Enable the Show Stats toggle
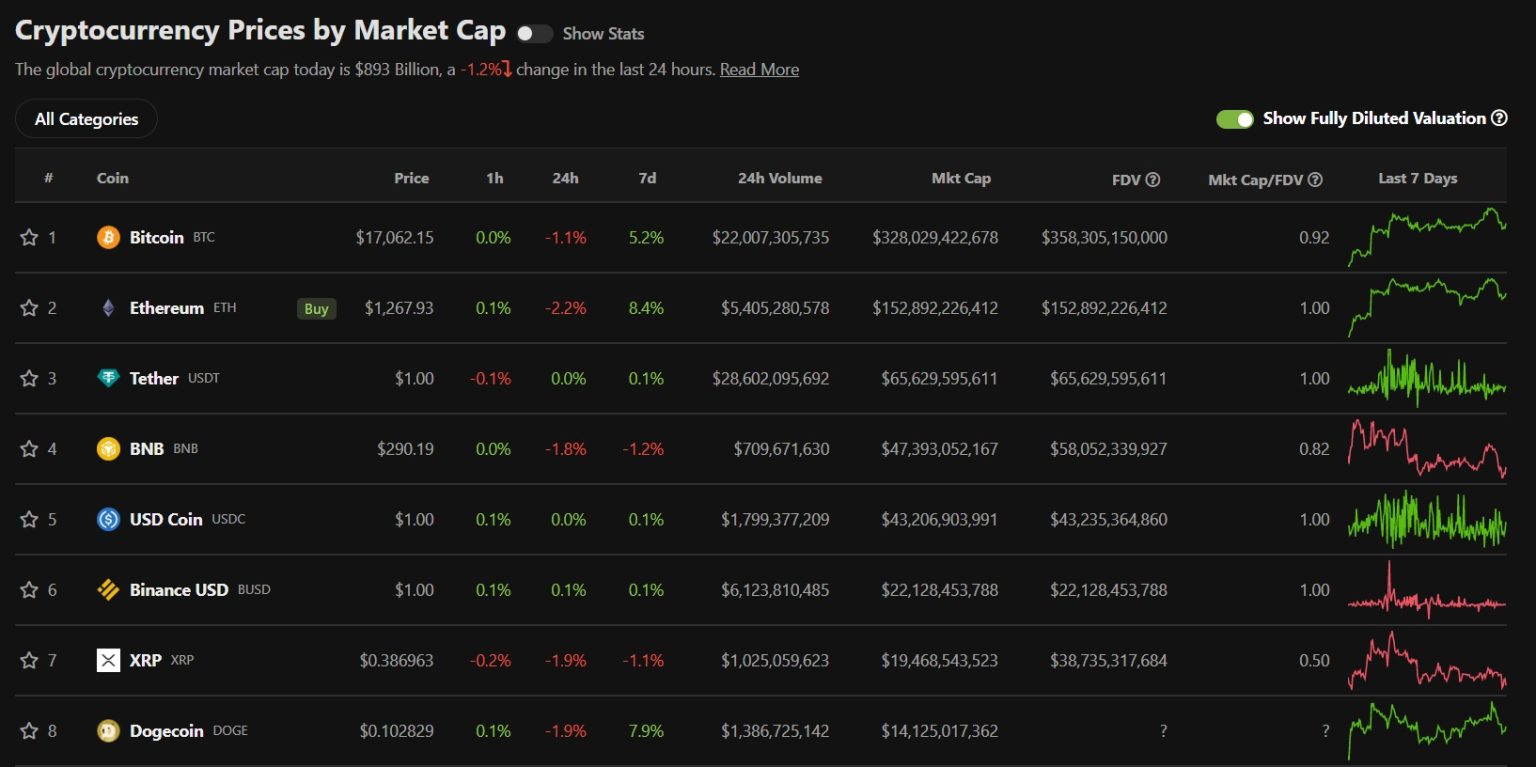Viewport: 1536px width, 767px height. 534,33
